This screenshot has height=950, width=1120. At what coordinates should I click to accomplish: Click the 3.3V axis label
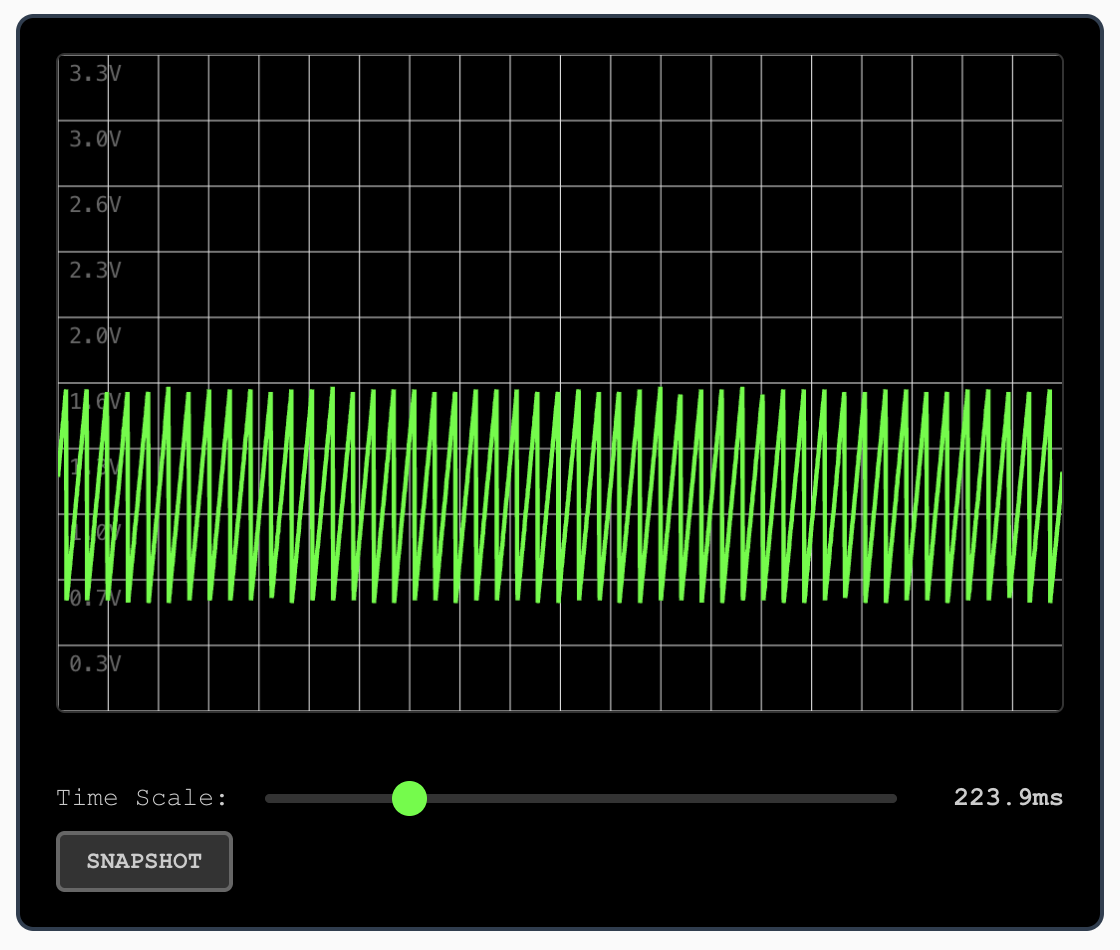95,74
